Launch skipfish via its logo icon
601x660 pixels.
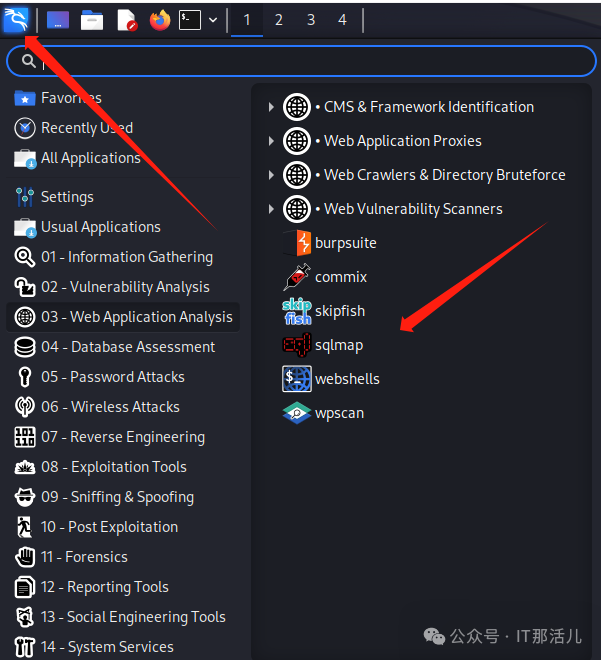click(x=297, y=311)
